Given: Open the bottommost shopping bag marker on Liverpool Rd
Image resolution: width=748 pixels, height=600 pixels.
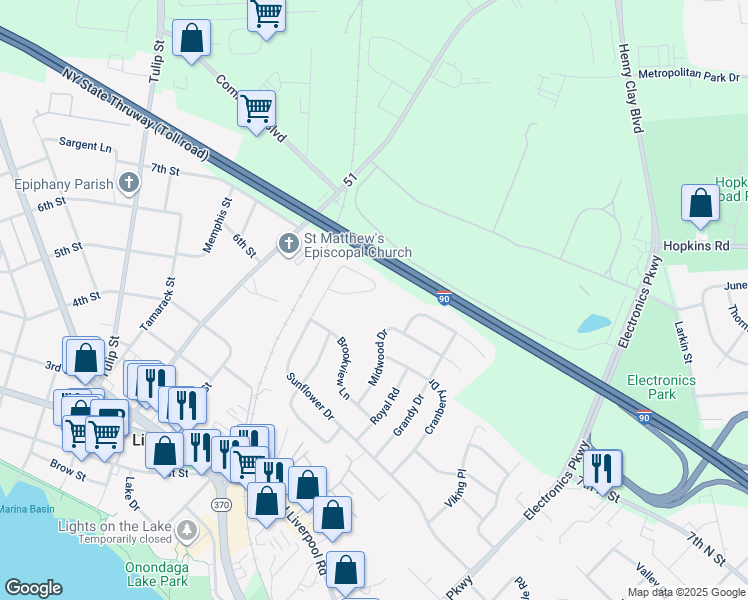Looking at the screenshot, I should coord(345,570).
